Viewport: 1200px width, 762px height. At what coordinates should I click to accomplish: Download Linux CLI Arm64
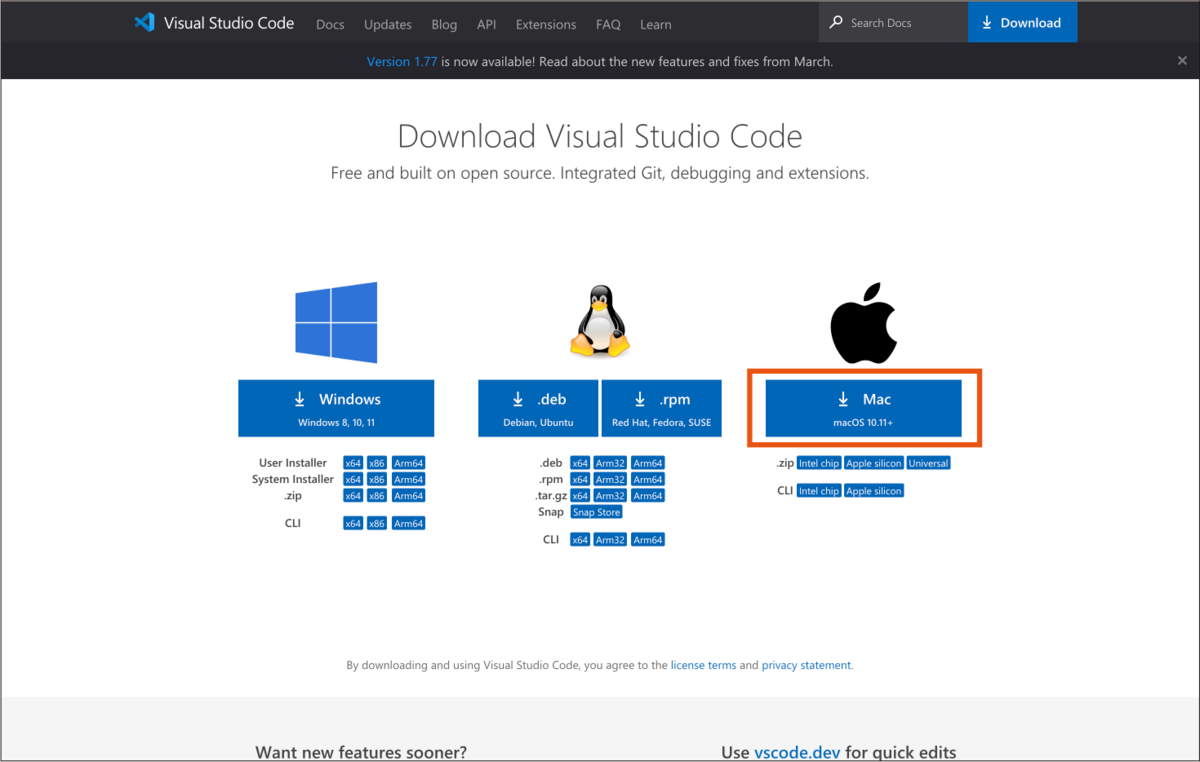pos(648,540)
